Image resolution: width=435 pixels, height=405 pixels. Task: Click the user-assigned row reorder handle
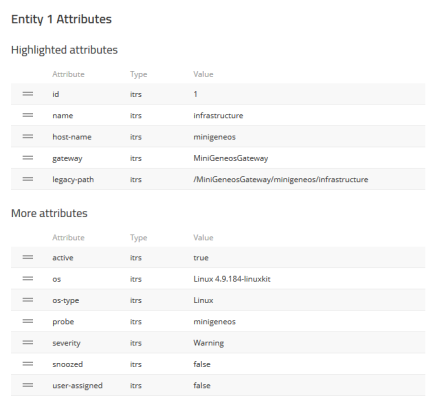pos(28,385)
